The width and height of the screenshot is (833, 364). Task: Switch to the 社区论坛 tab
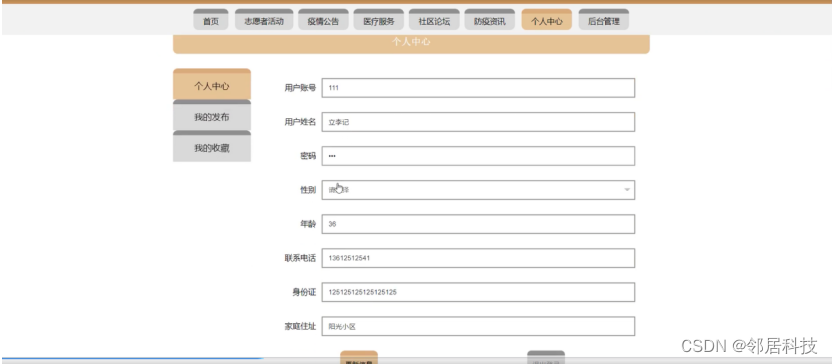(x=434, y=20)
